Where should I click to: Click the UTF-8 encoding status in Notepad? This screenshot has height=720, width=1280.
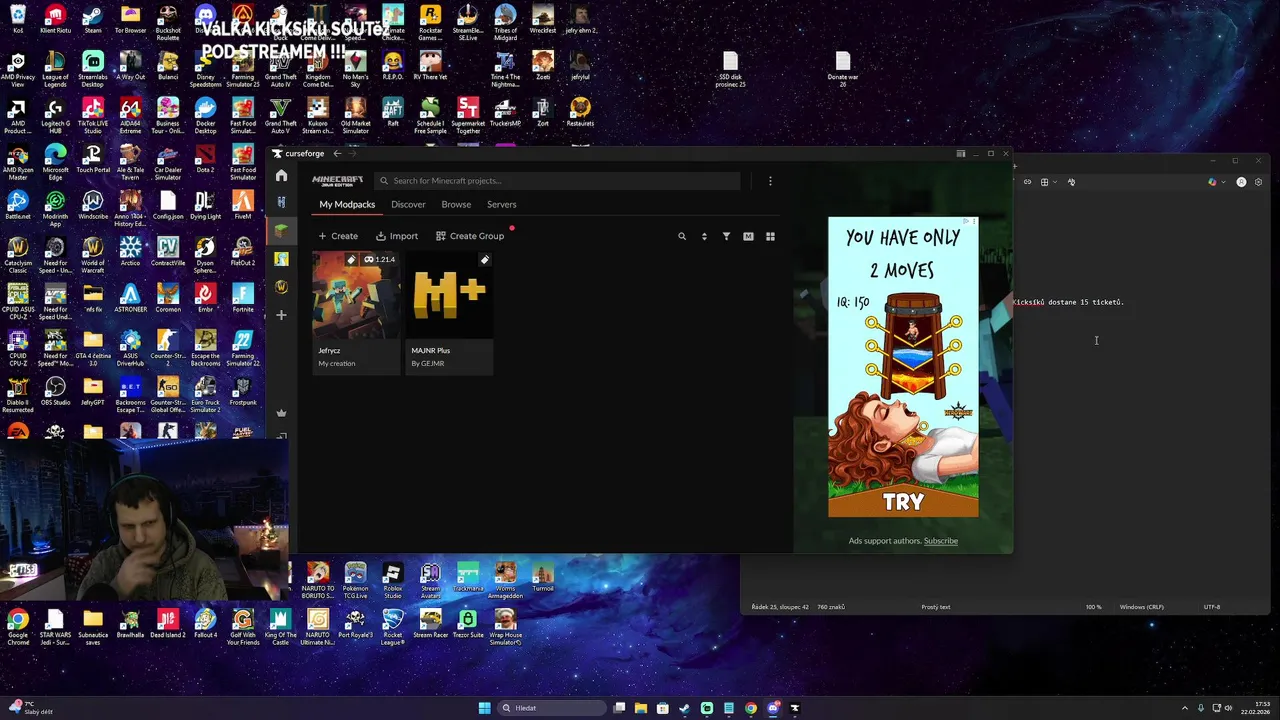[x=1212, y=607]
